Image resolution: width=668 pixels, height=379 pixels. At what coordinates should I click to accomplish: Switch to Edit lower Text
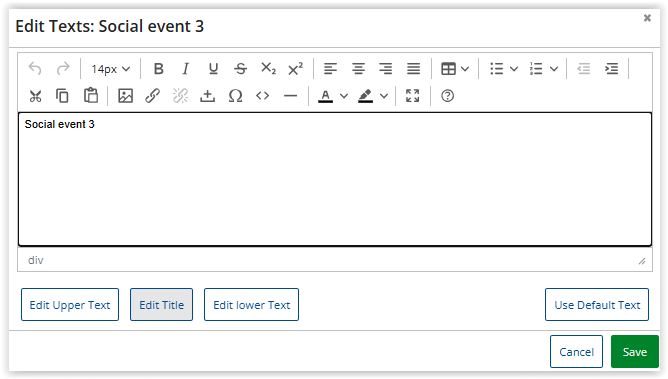(251, 304)
